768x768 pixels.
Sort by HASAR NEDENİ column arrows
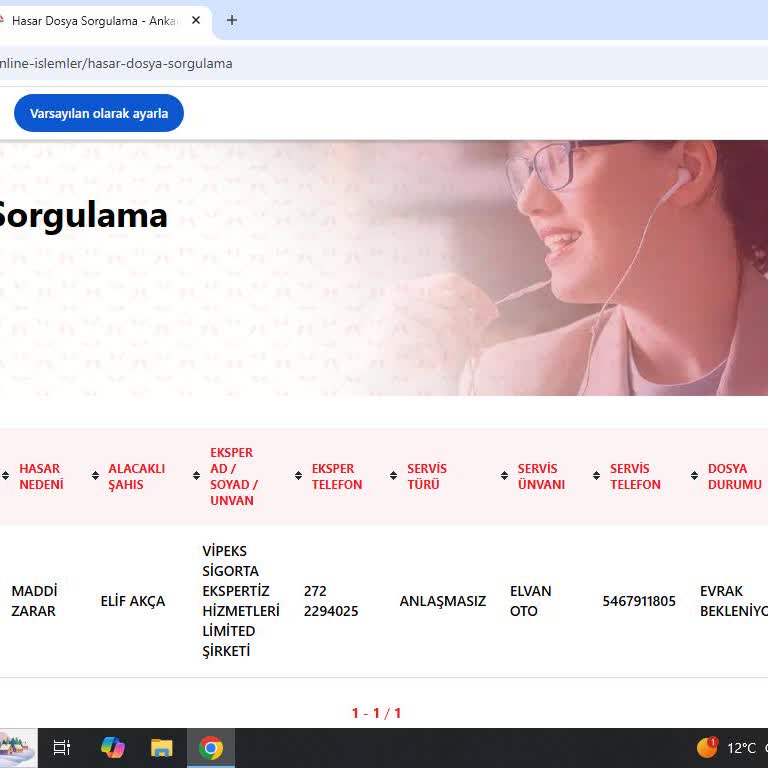[x=5, y=476]
